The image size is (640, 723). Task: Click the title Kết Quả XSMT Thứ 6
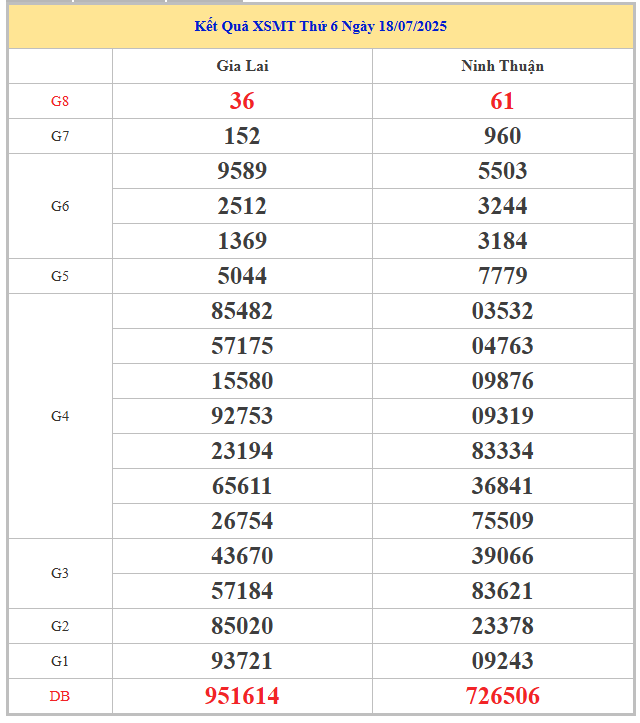320,26
